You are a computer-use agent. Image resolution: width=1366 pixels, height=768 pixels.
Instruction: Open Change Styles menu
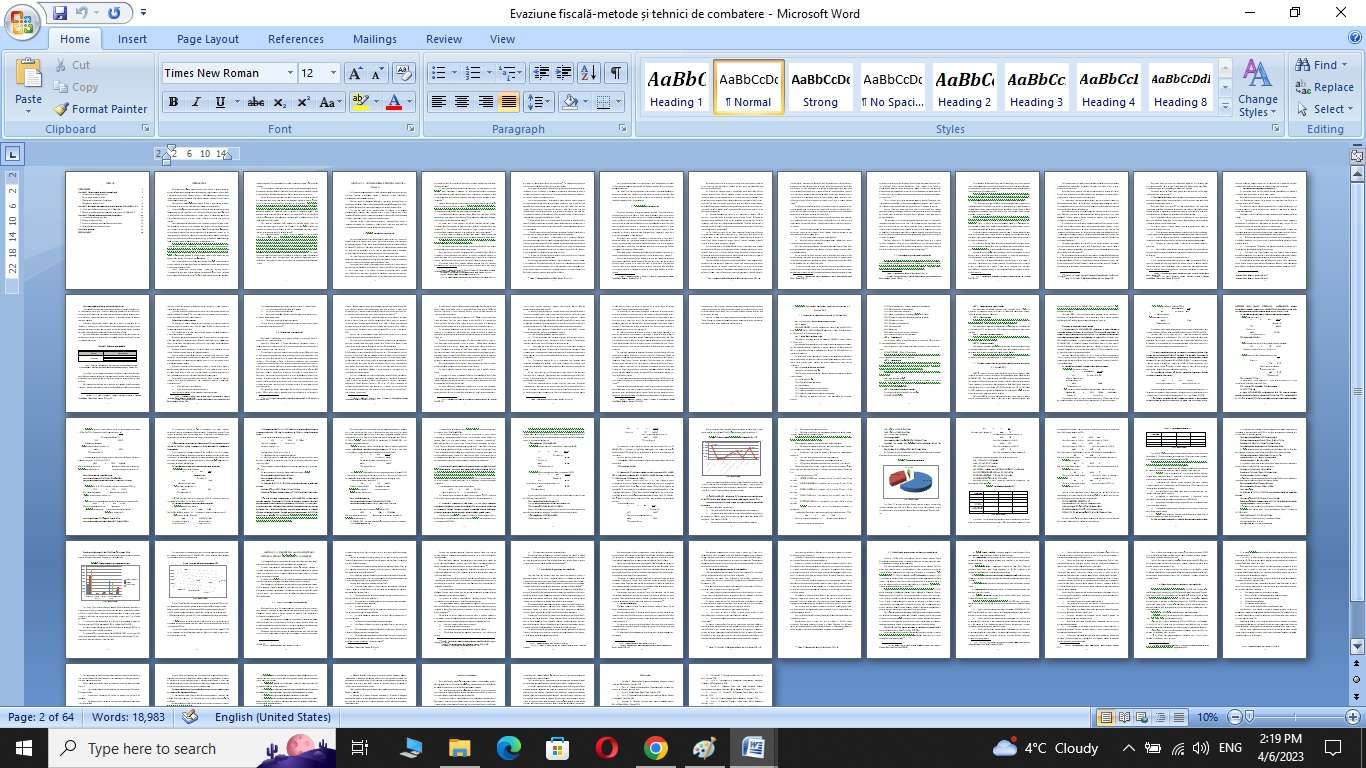click(1257, 88)
